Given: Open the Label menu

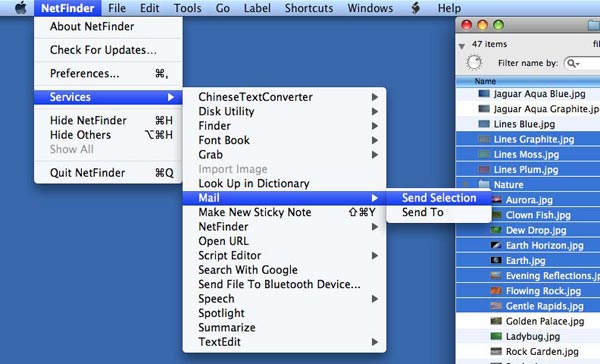Looking at the screenshot, I should (x=257, y=8).
